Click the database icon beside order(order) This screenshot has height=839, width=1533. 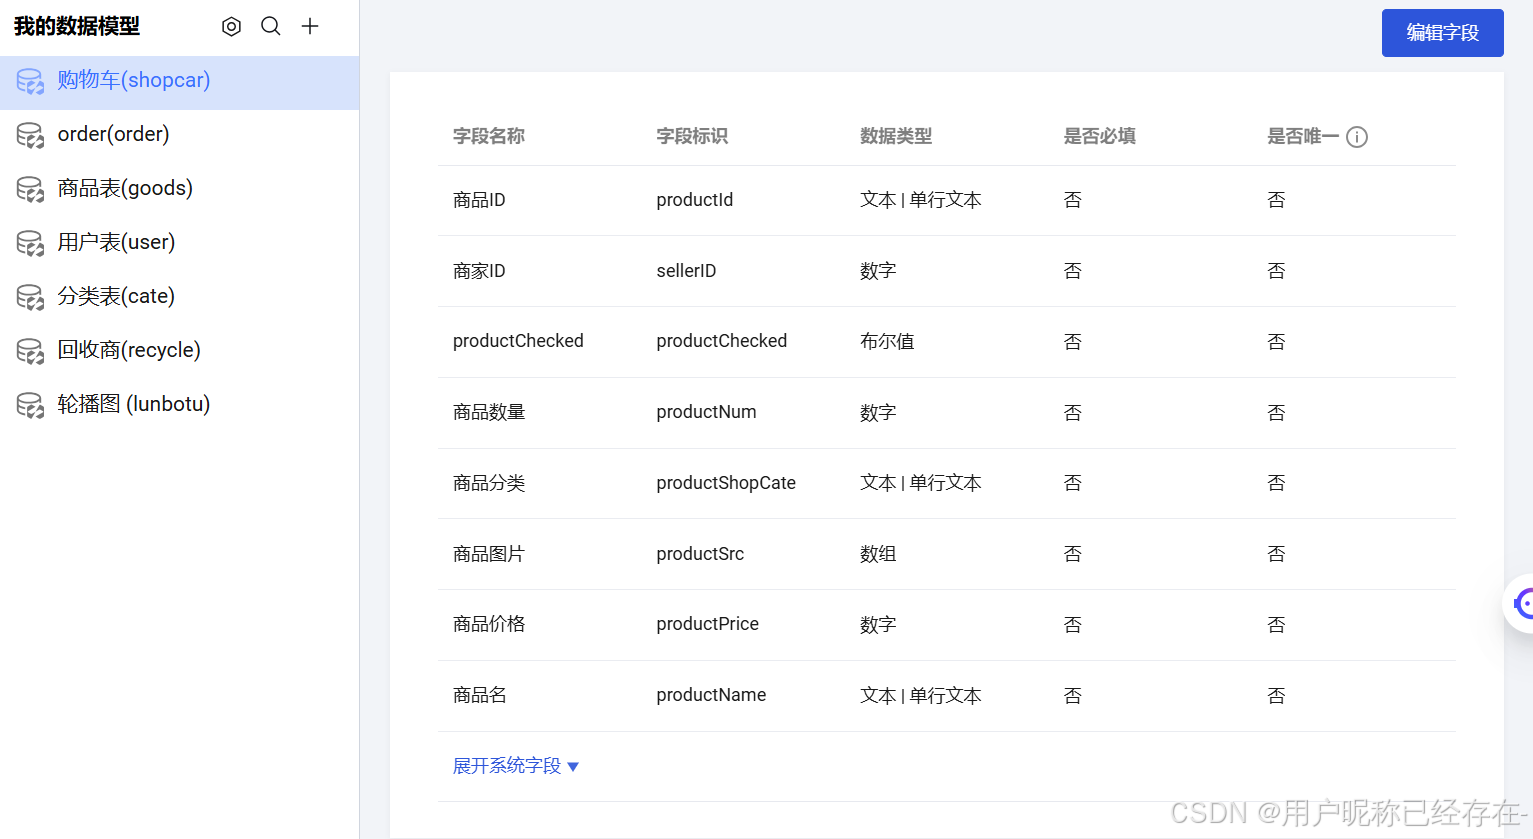(30, 135)
